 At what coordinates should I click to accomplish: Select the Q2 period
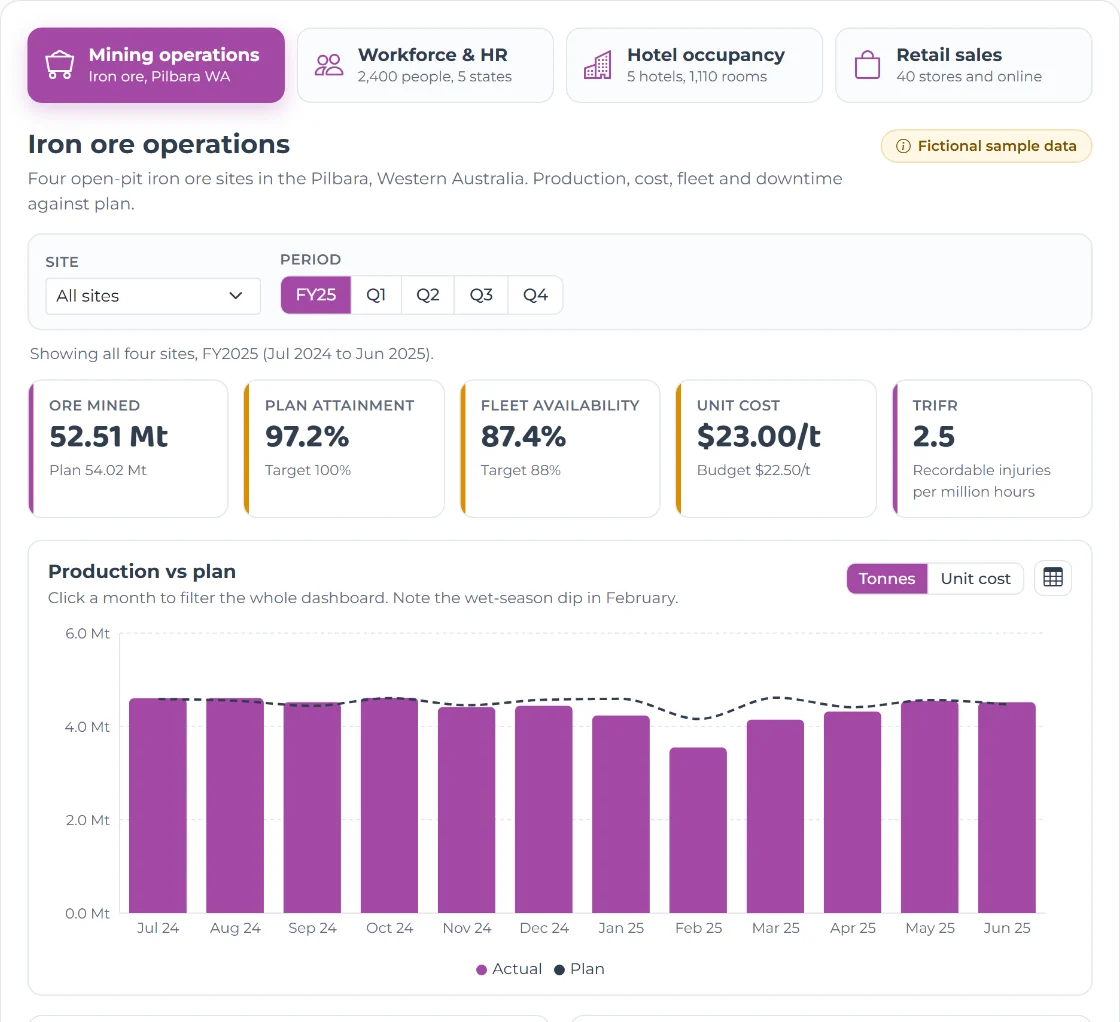point(428,295)
